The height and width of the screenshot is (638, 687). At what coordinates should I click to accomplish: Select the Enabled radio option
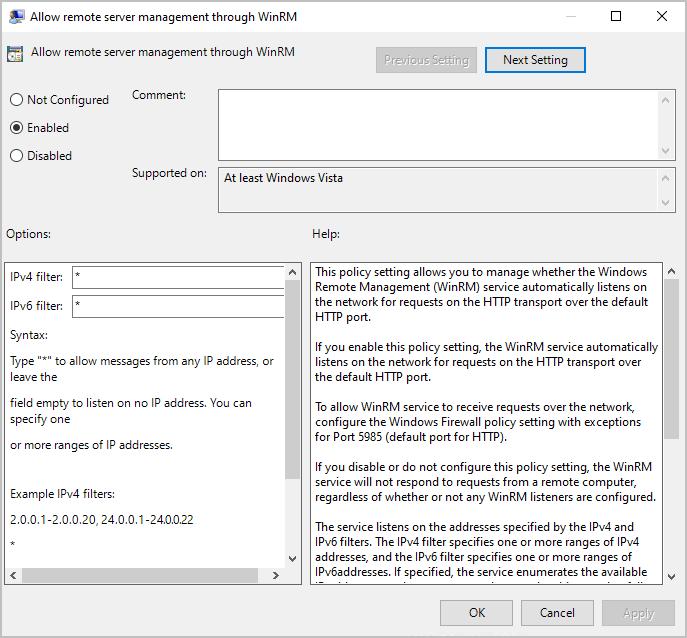16,128
